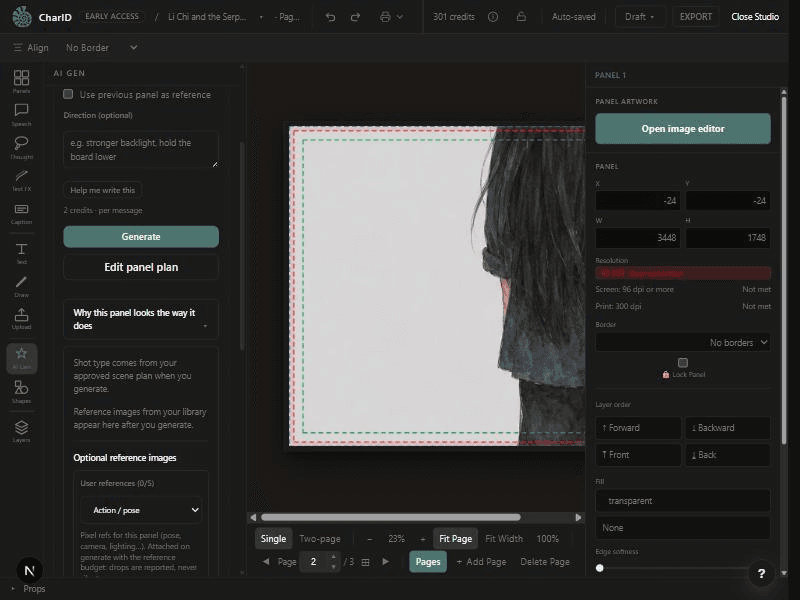This screenshot has width=800, height=600.
Task: Expand Why this panel looks the way it does
Action: (x=141, y=319)
